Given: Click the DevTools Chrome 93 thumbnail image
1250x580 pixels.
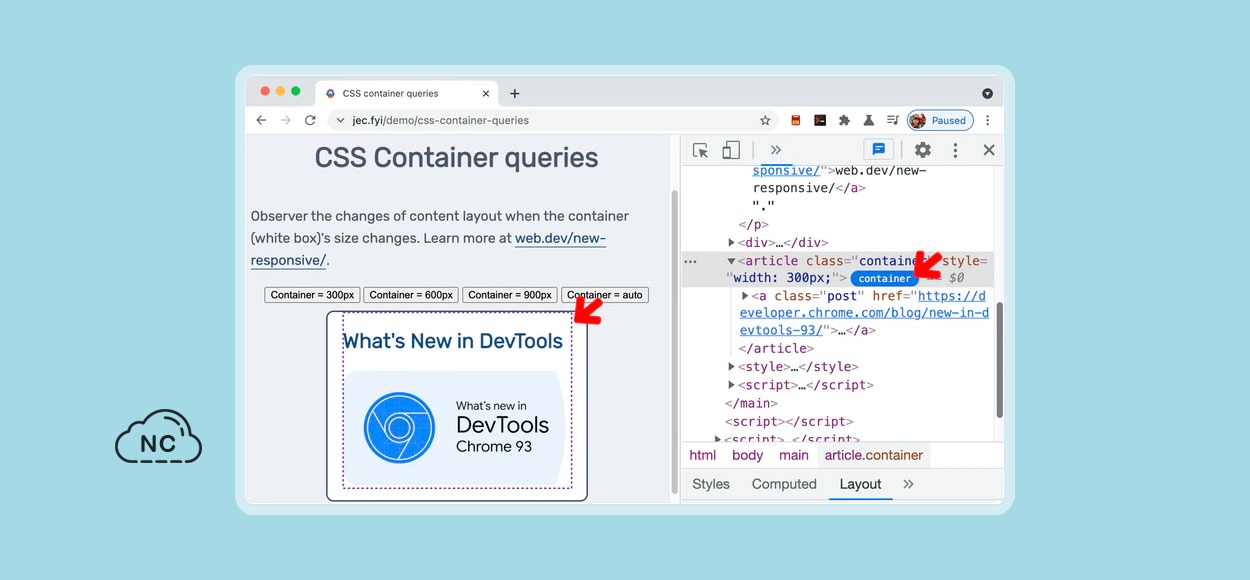Looking at the screenshot, I should pos(454,427).
